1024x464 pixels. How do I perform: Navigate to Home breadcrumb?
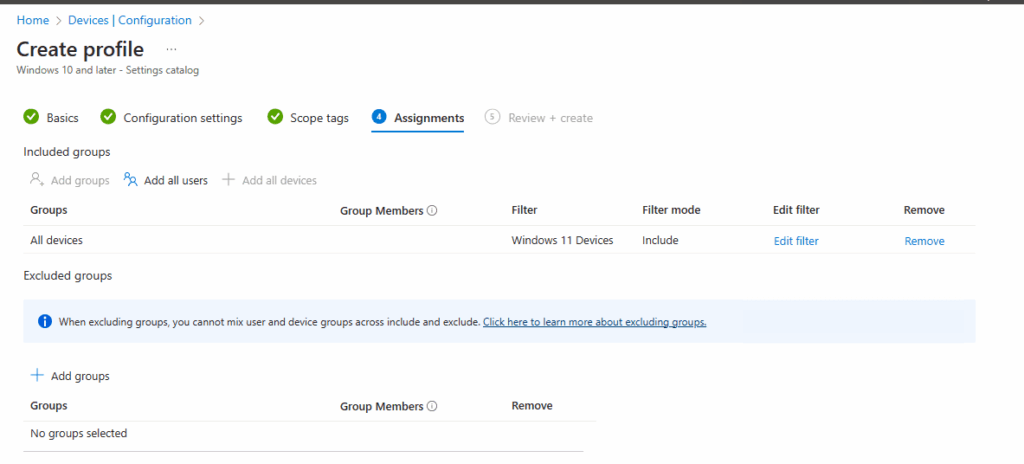pyautogui.click(x=33, y=20)
